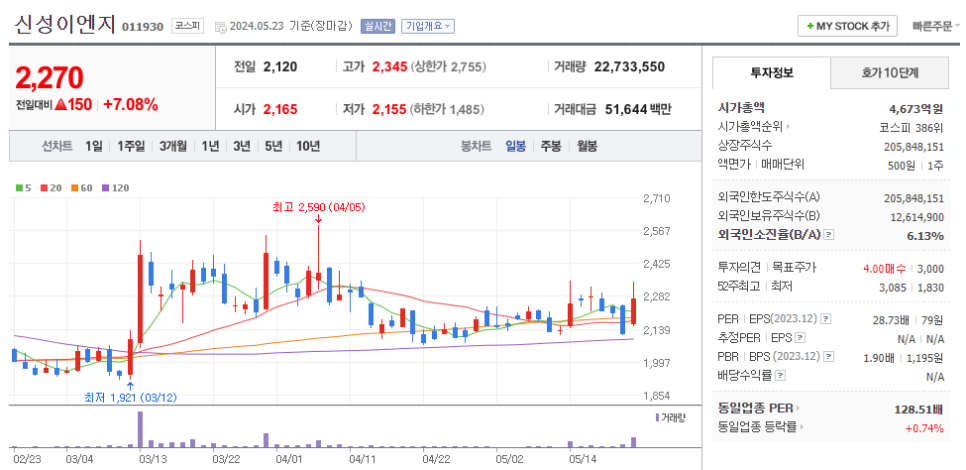Click the 외국인보유주식수 value 12,614,900
The width and height of the screenshot is (966, 470).
(917, 216)
